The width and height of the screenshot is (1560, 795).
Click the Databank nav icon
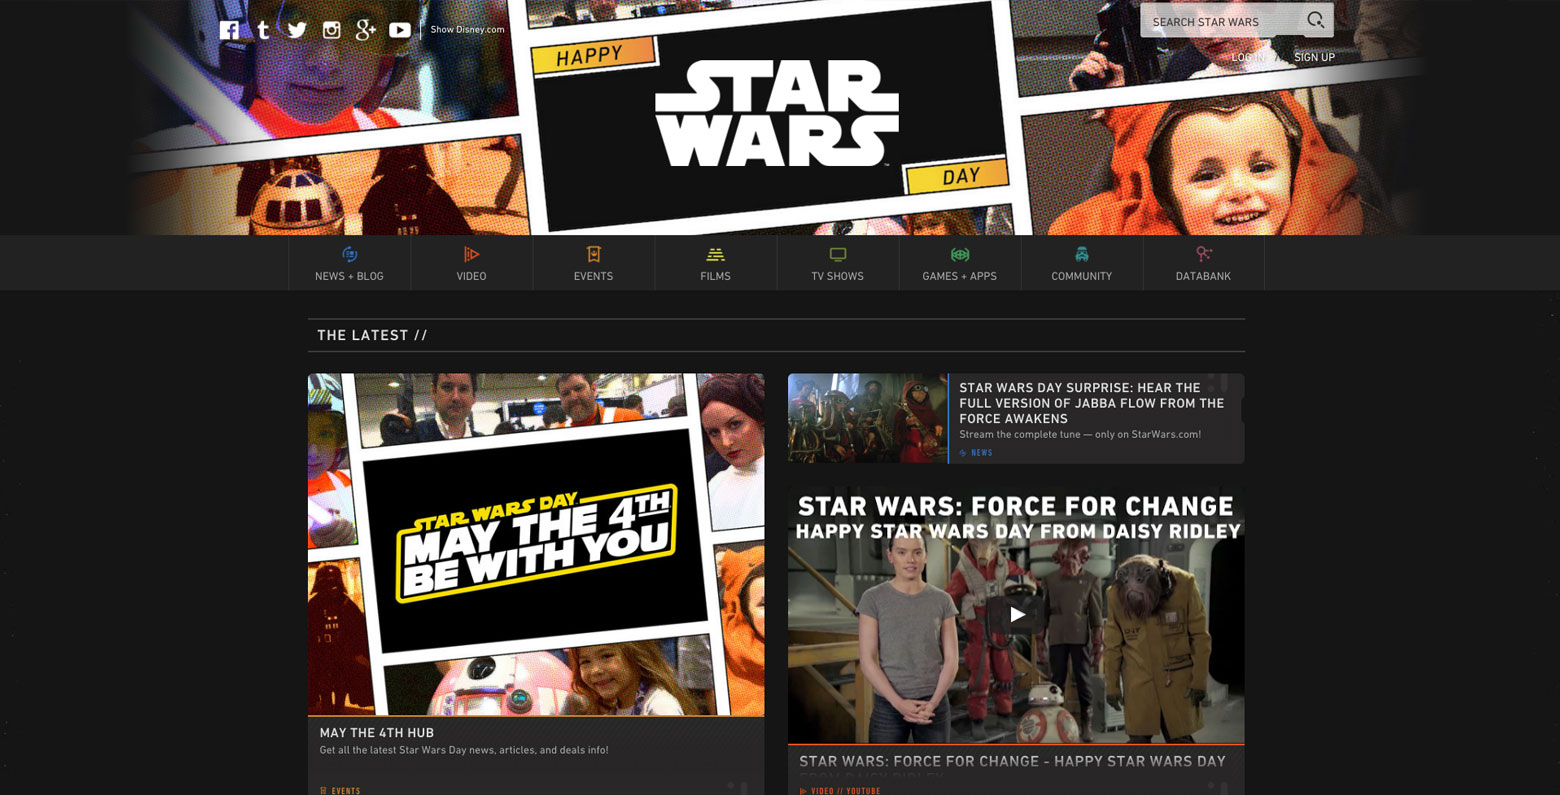click(x=1204, y=254)
